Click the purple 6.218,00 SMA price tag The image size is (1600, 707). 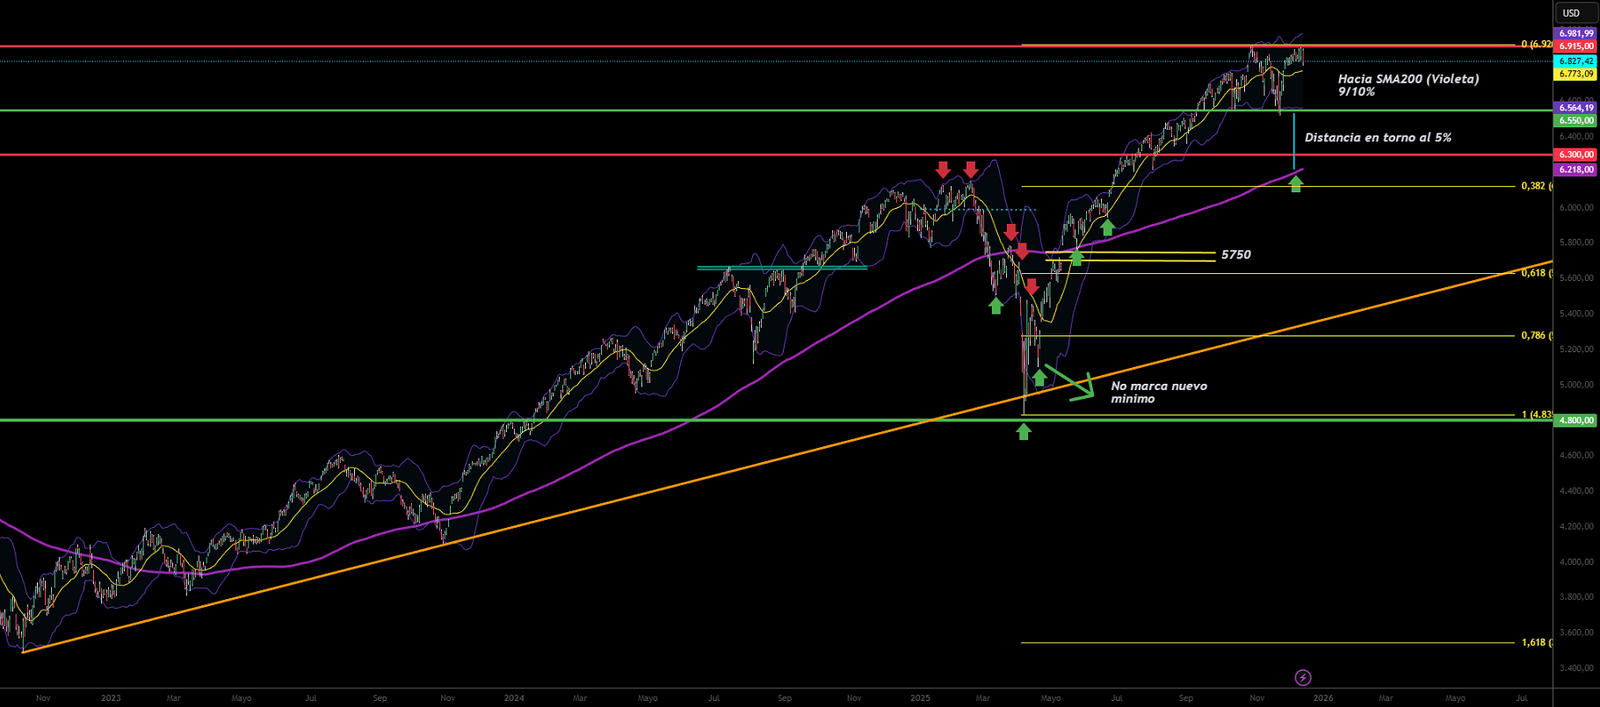click(x=1576, y=170)
